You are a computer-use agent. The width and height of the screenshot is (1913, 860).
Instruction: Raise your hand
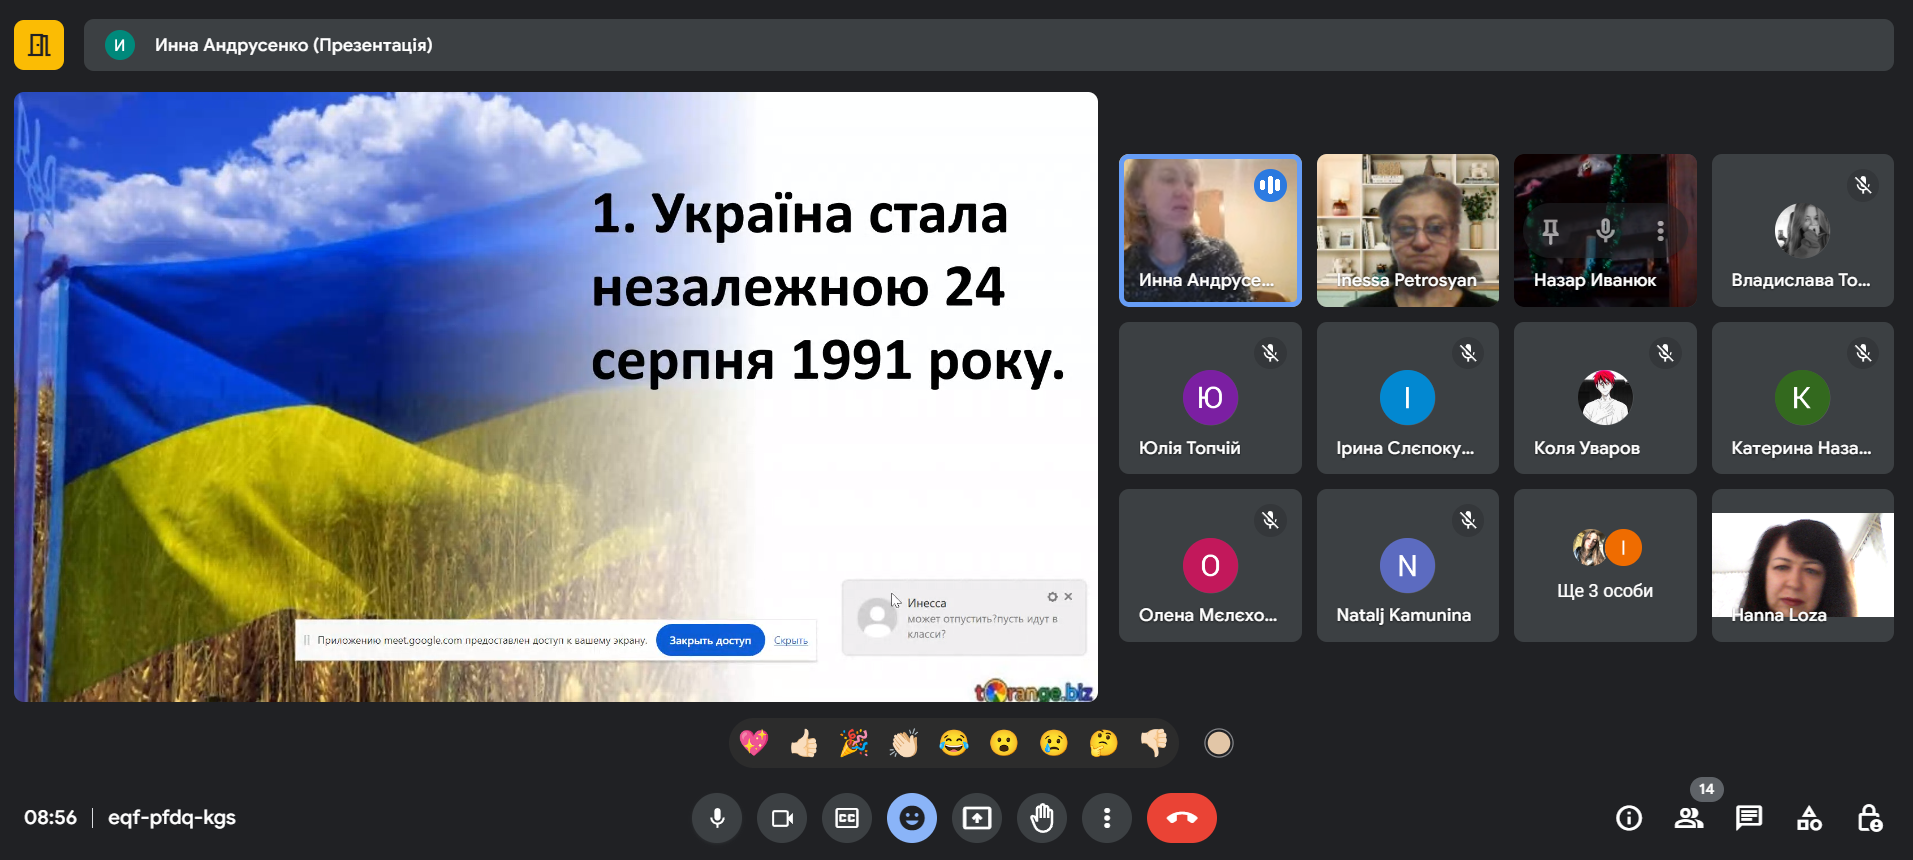pos(1042,818)
